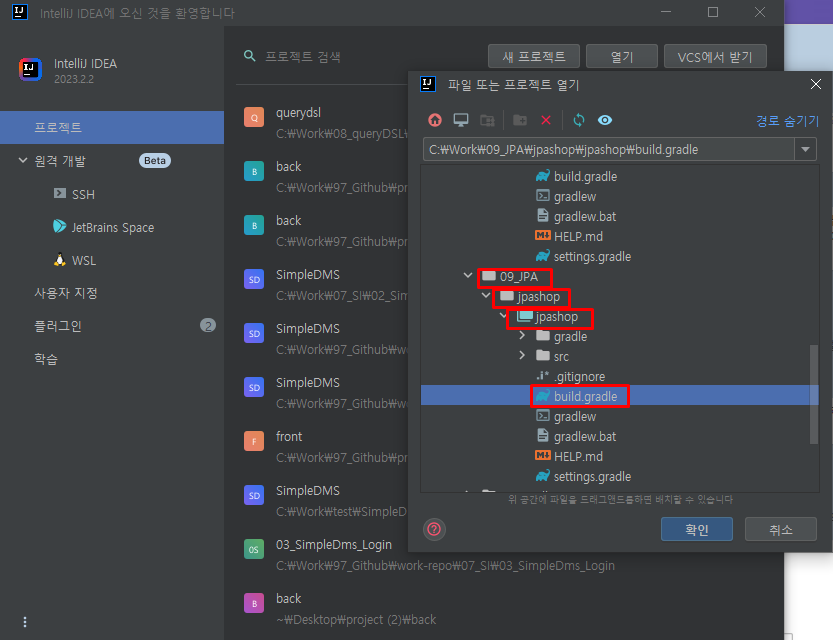Image resolution: width=833 pixels, height=640 pixels.
Task: Select the bottom settings.gradle file
Action: click(584, 476)
